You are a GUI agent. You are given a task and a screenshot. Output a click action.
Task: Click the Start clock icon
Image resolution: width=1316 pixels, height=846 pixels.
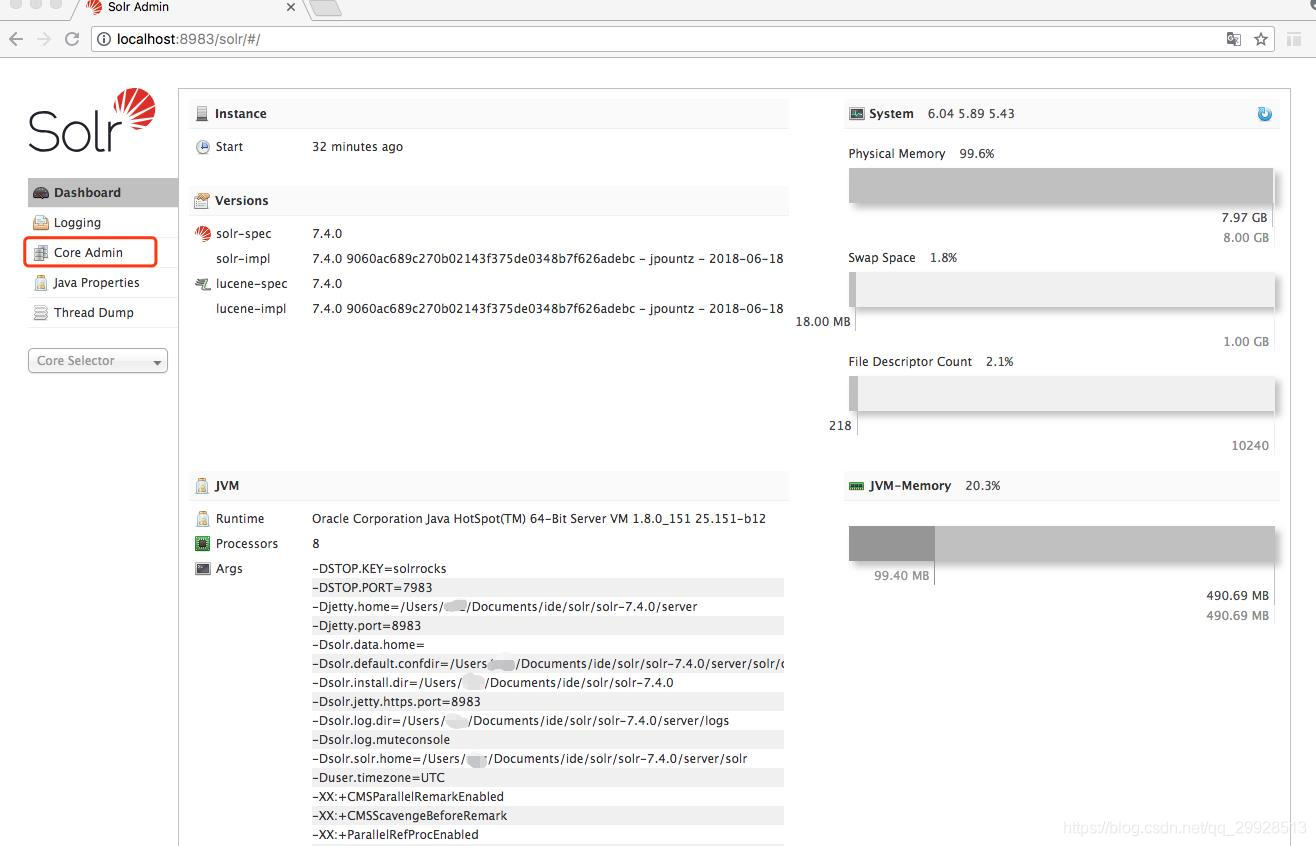pyautogui.click(x=203, y=147)
